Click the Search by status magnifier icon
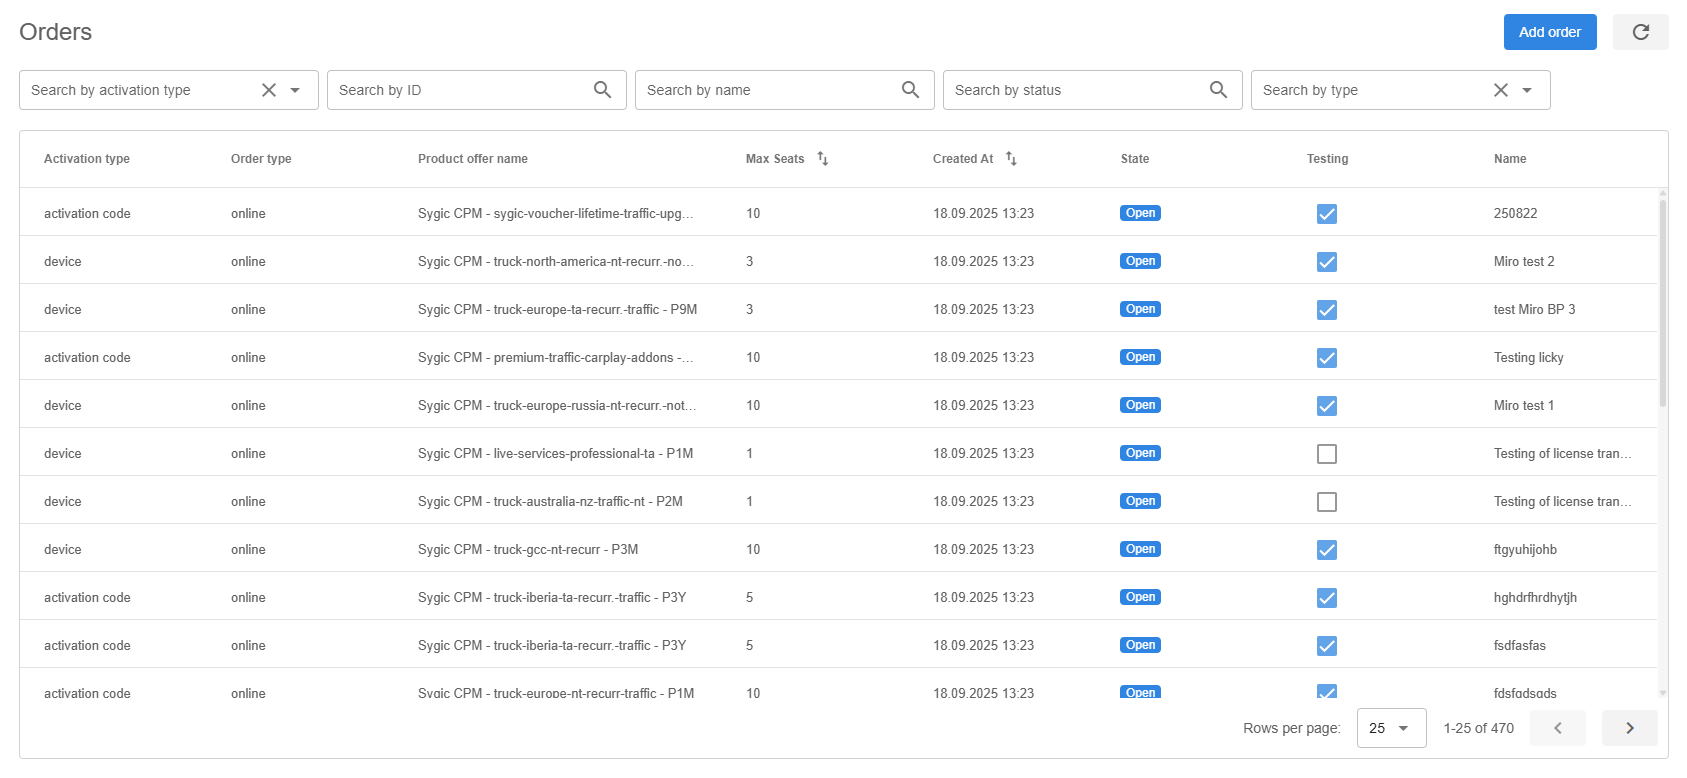 pos(1218,90)
